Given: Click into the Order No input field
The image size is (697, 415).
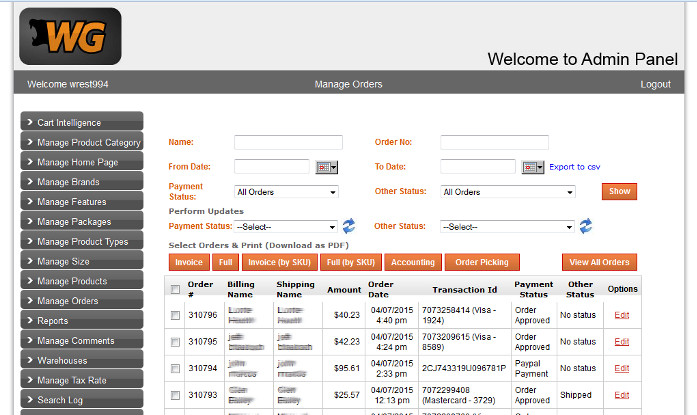Looking at the screenshot, I should [x=494, y=142].
